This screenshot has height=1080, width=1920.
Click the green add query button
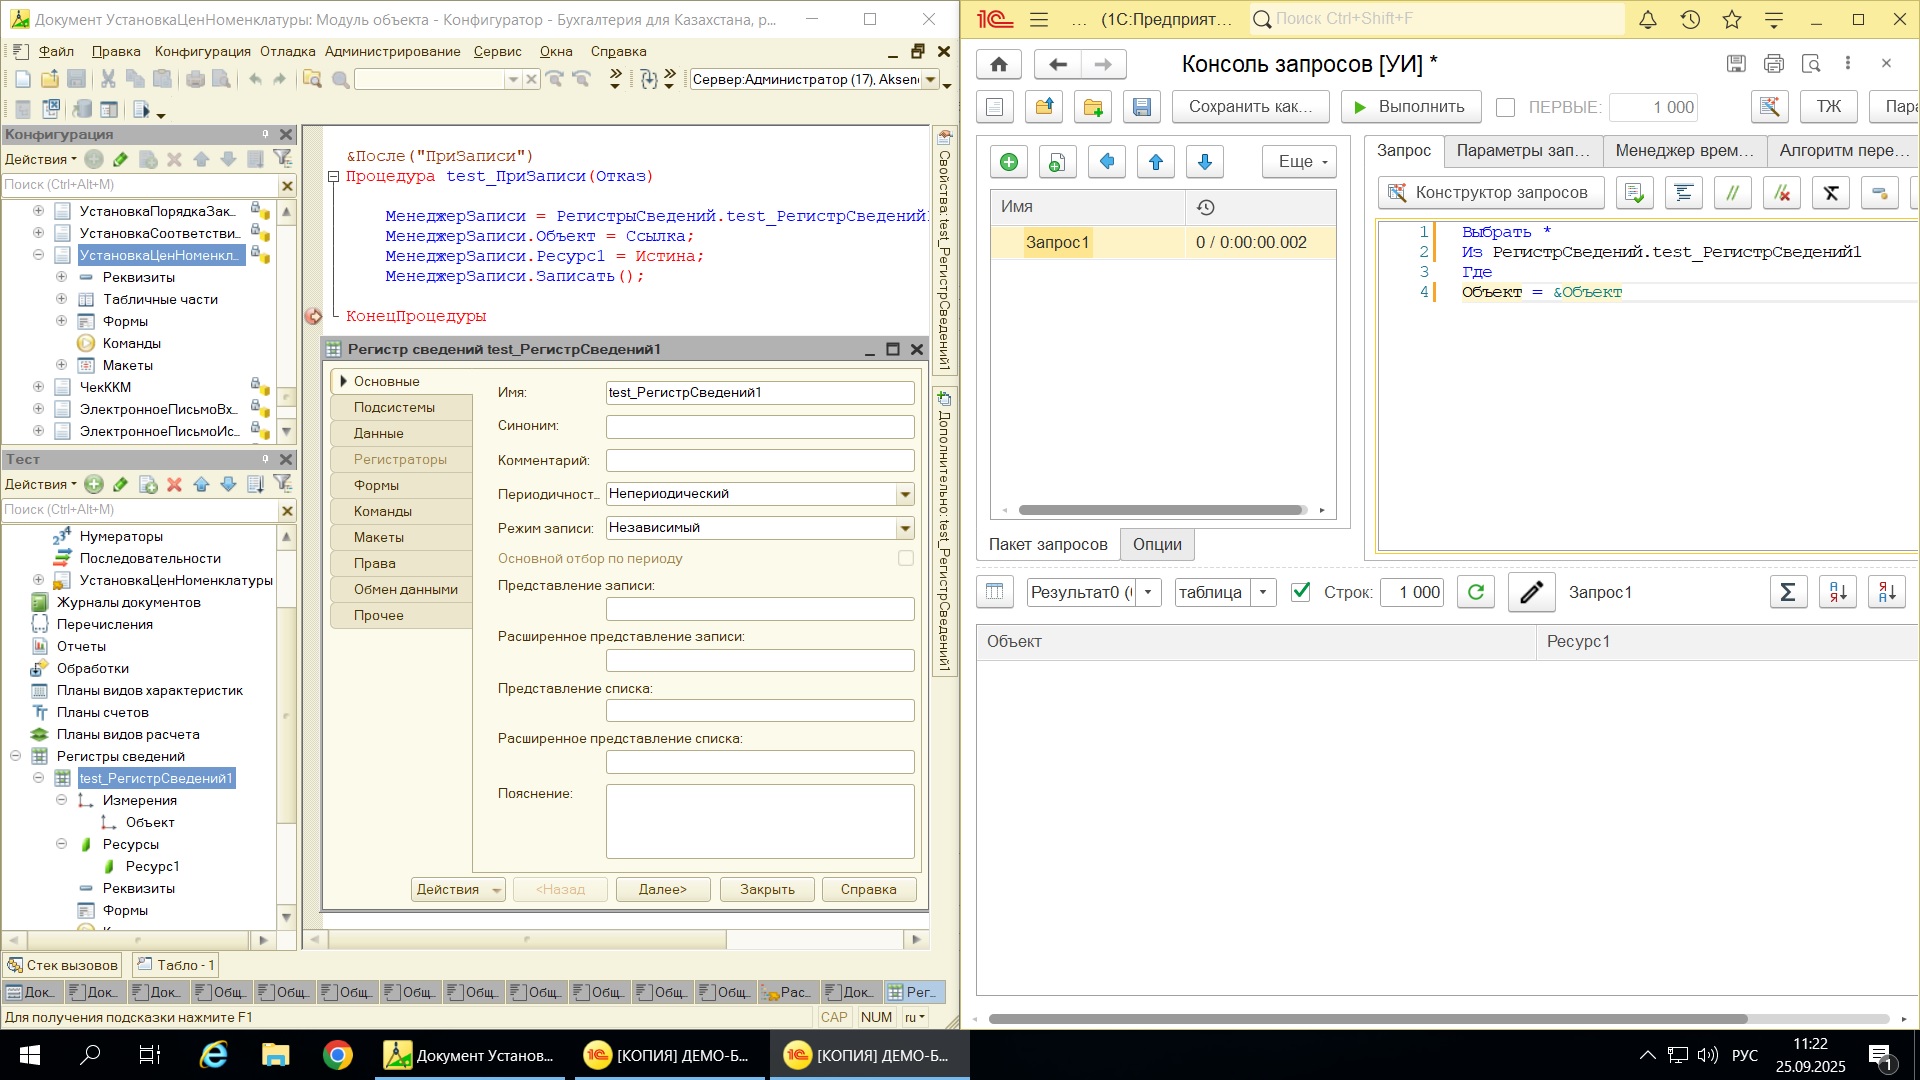[1009, 162]
